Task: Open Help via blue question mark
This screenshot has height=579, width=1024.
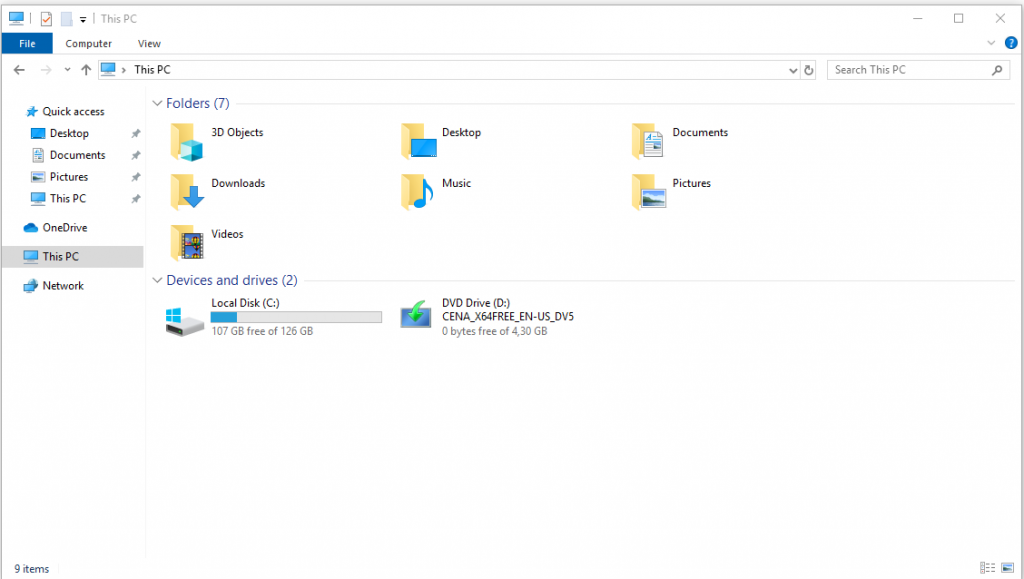Action: click(1011, 43)
